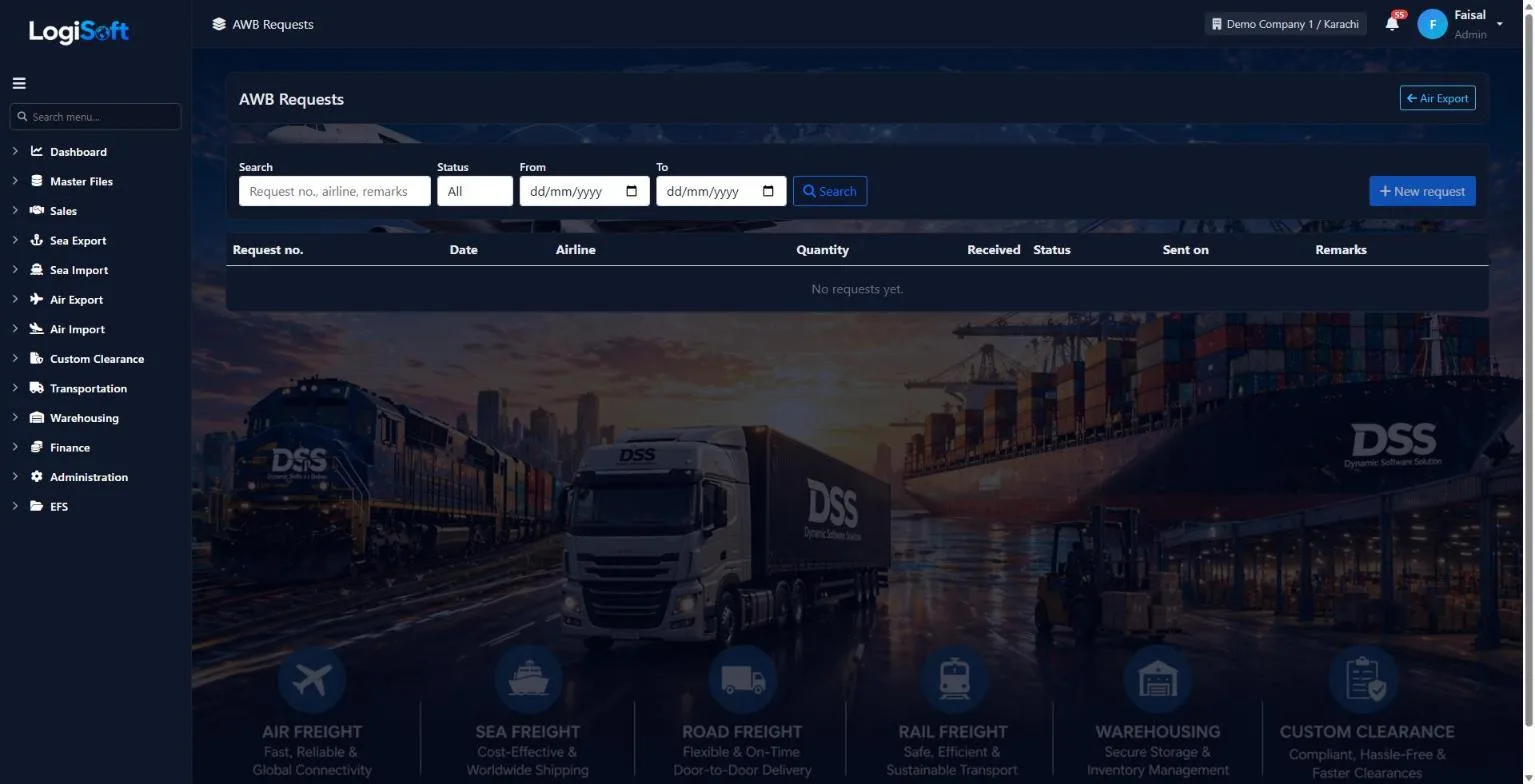Image resolution: width=1535 pixels, height=784 pixels.
Task: Open the From date calendar picker
Action: [632, 191]
